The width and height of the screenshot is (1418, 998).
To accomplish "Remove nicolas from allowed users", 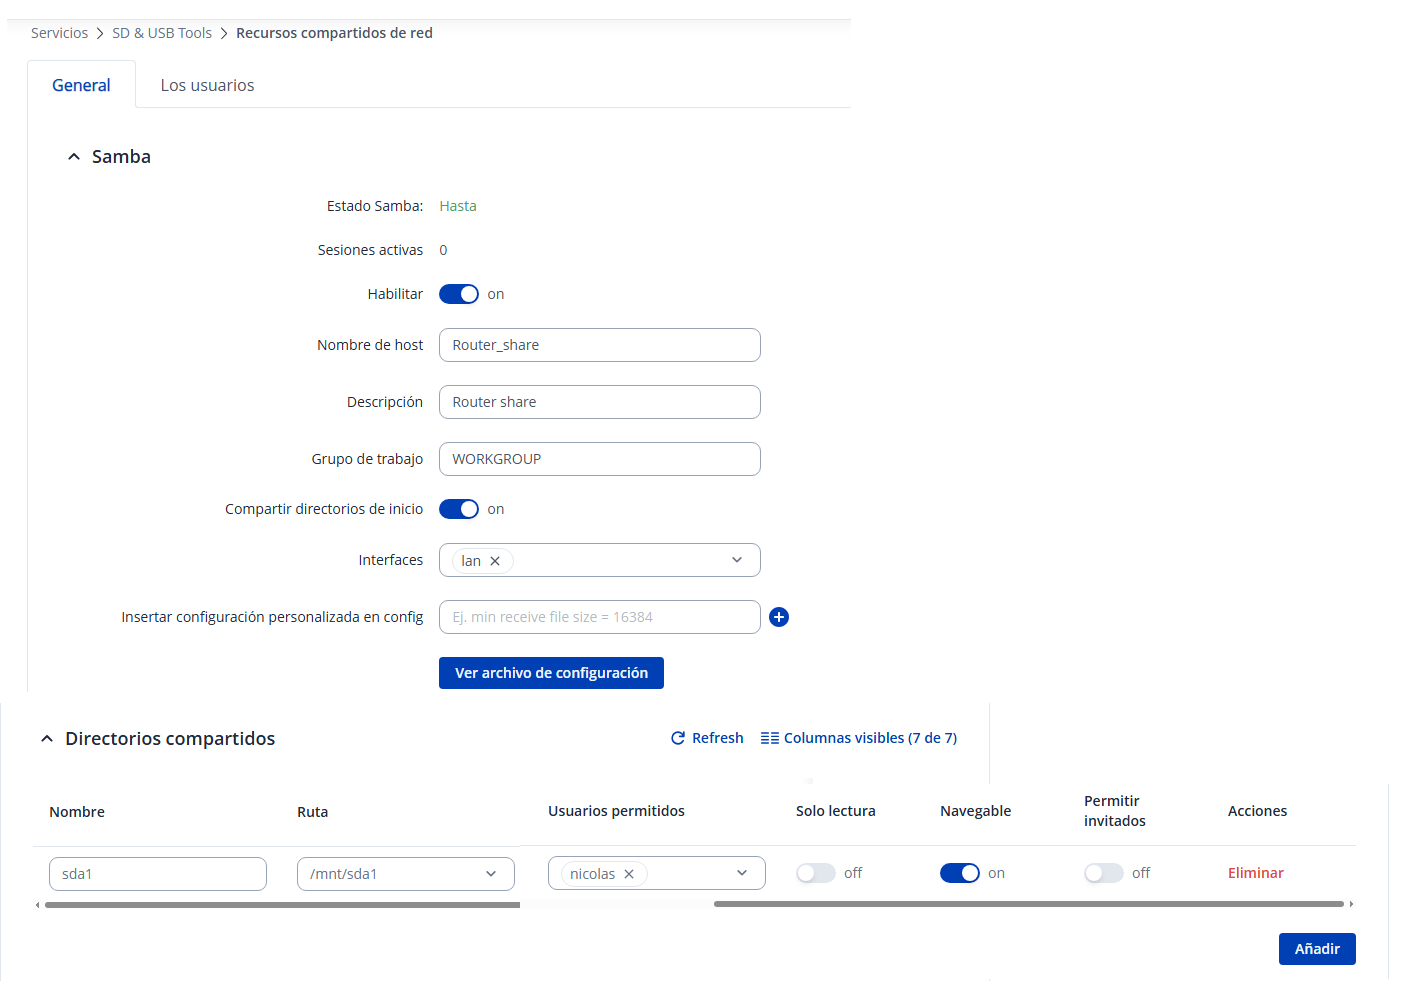I will tap(629, 874).
